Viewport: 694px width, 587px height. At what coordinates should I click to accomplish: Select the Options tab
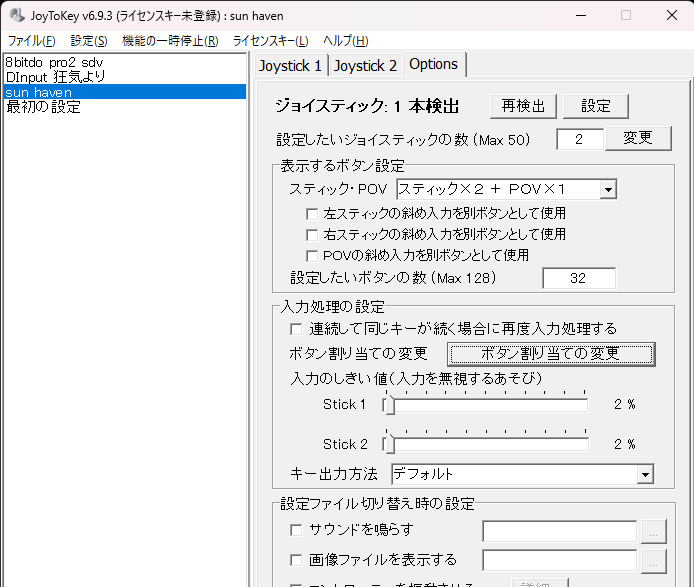pyautogui.click(x=434, y=64)
